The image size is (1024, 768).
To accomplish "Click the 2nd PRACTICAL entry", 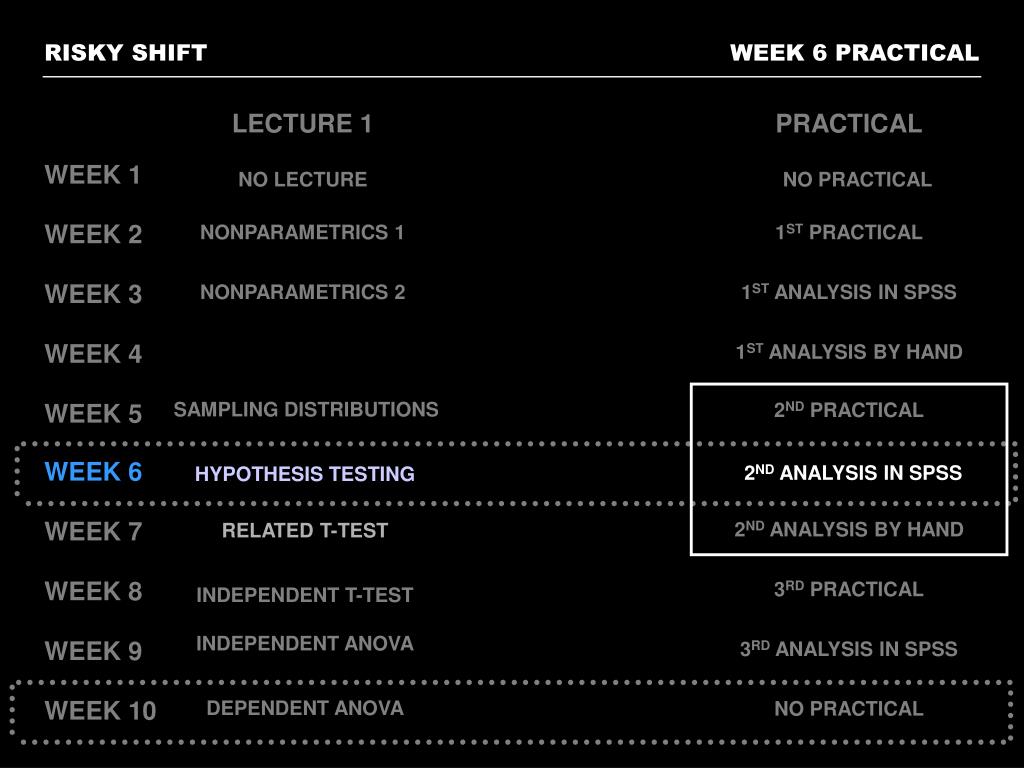I will pos(848,410).
